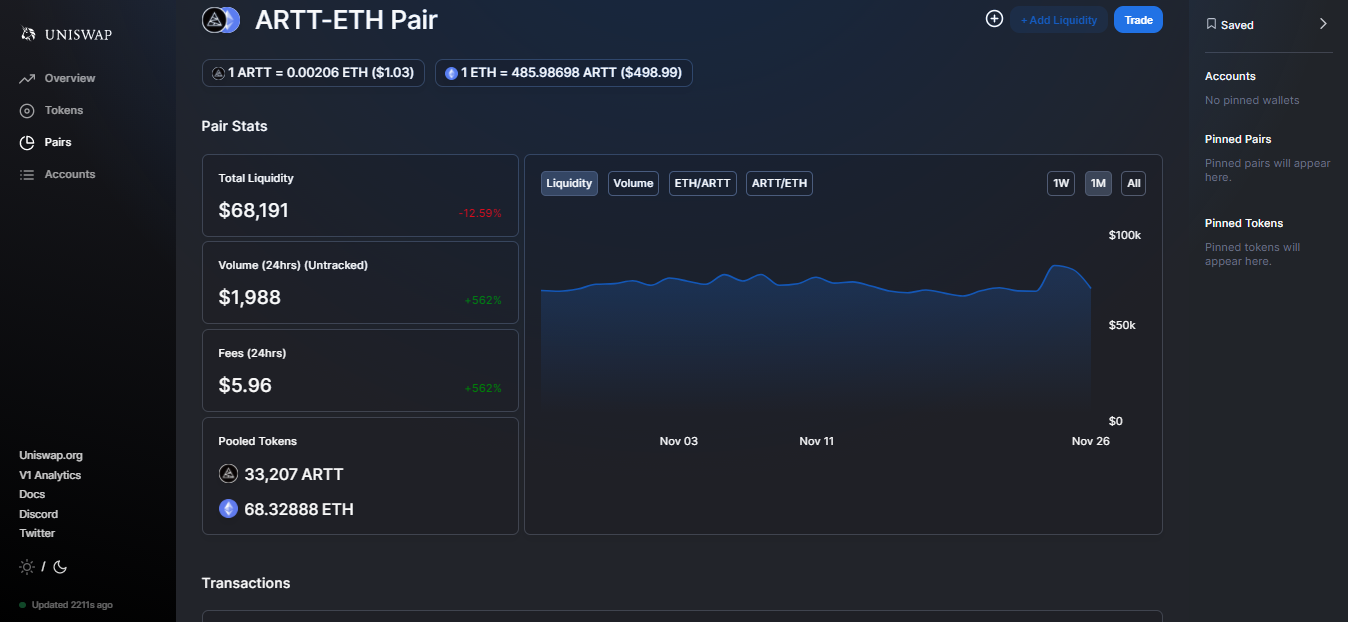
Task: Open the Pairs page
Action: (58, 142)
